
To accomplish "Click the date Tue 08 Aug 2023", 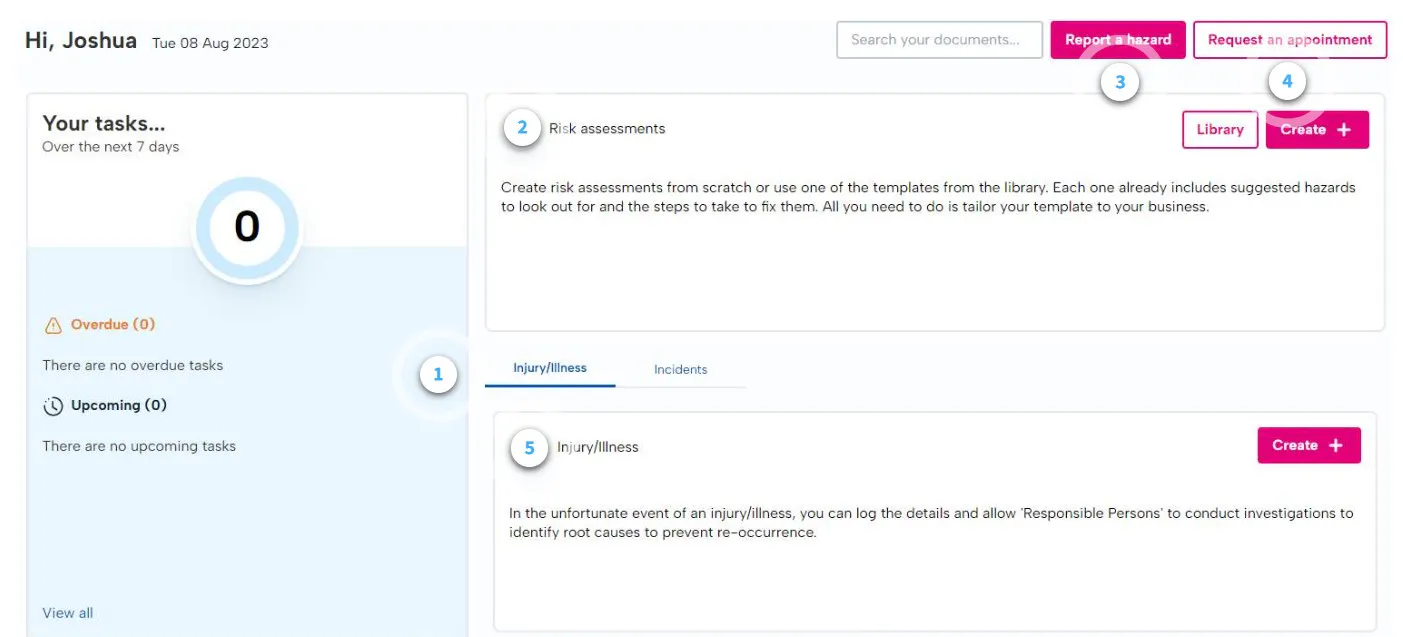I will point(210,43).
